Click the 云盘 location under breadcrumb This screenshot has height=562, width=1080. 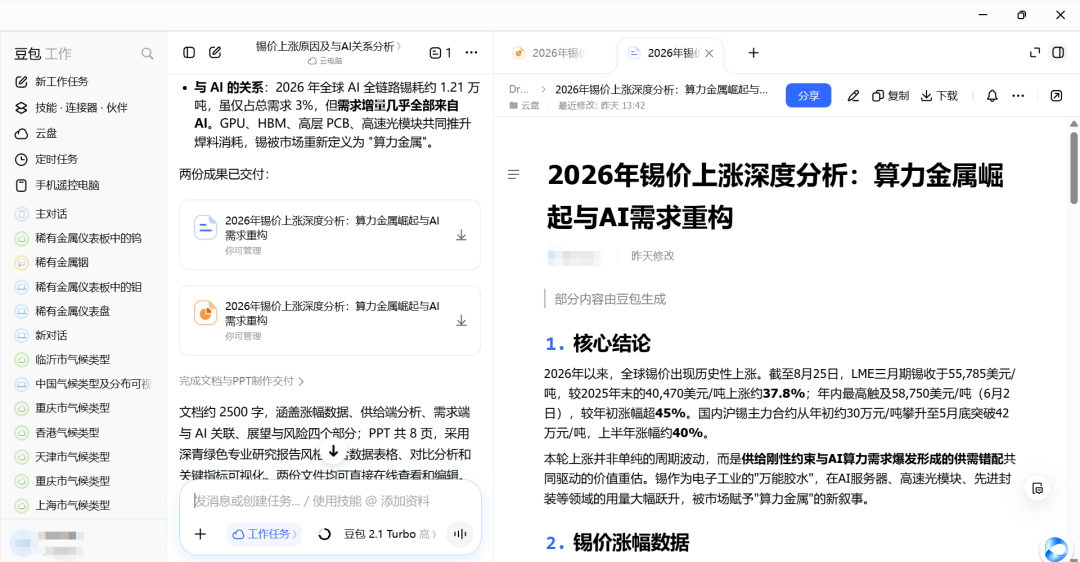coord(524,105)
